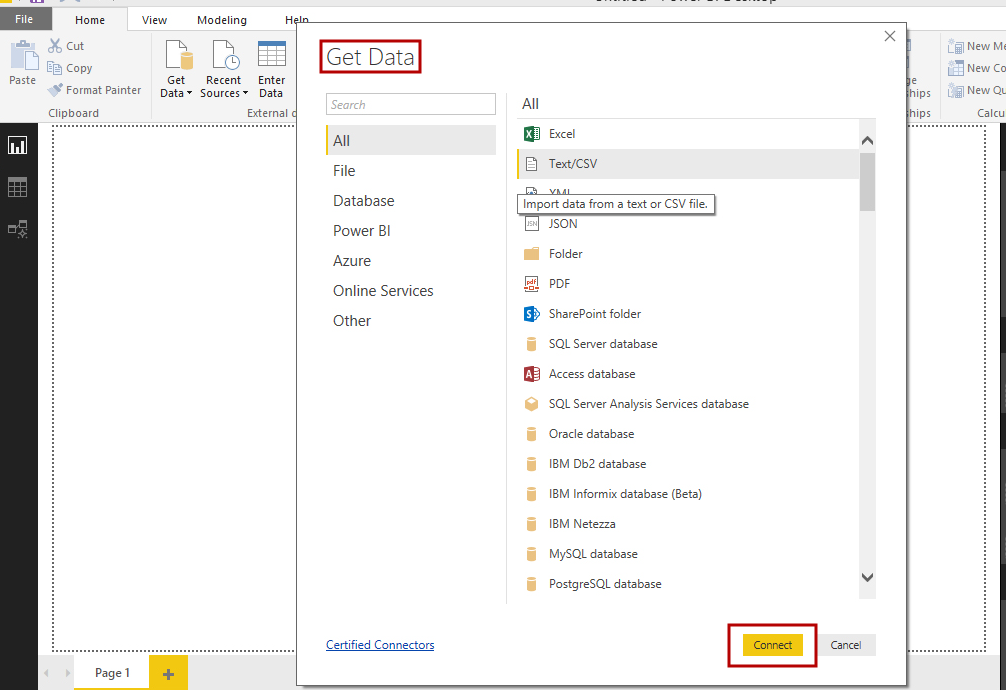Open the File menu
The image size is (1007, 690).
tap(24, 19)
